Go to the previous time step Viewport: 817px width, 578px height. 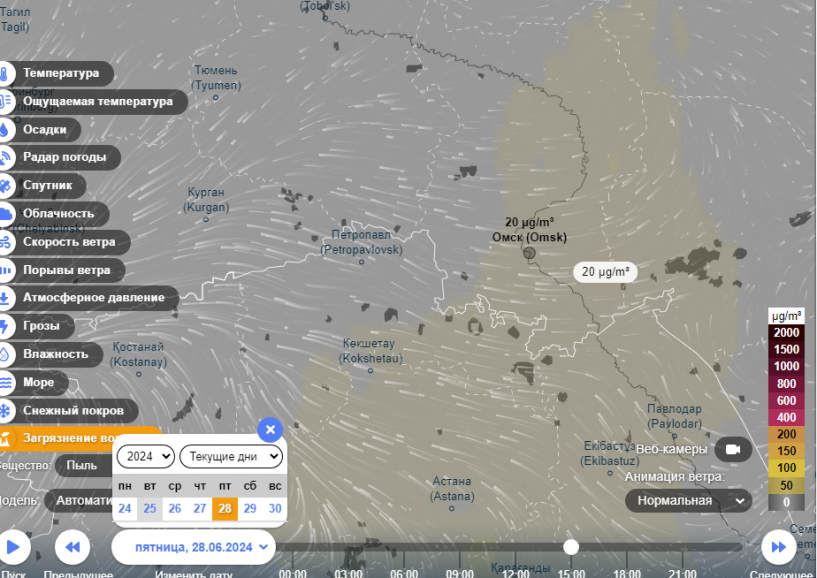click(x=72, y=547)
